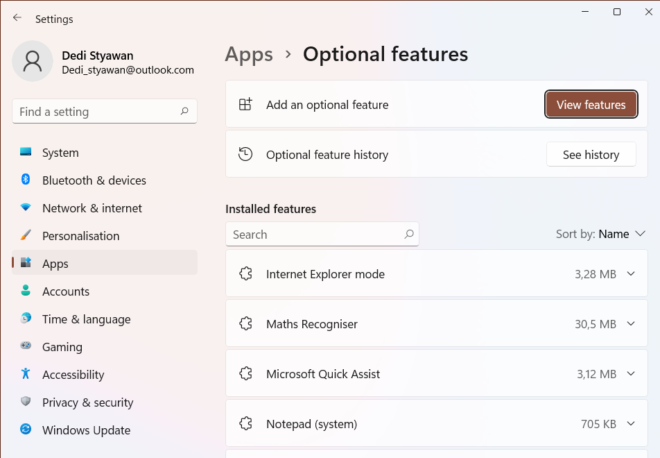Open the user profile avatar picture
The width and height of the screenshot is (660, 458).
coord(32,61)
